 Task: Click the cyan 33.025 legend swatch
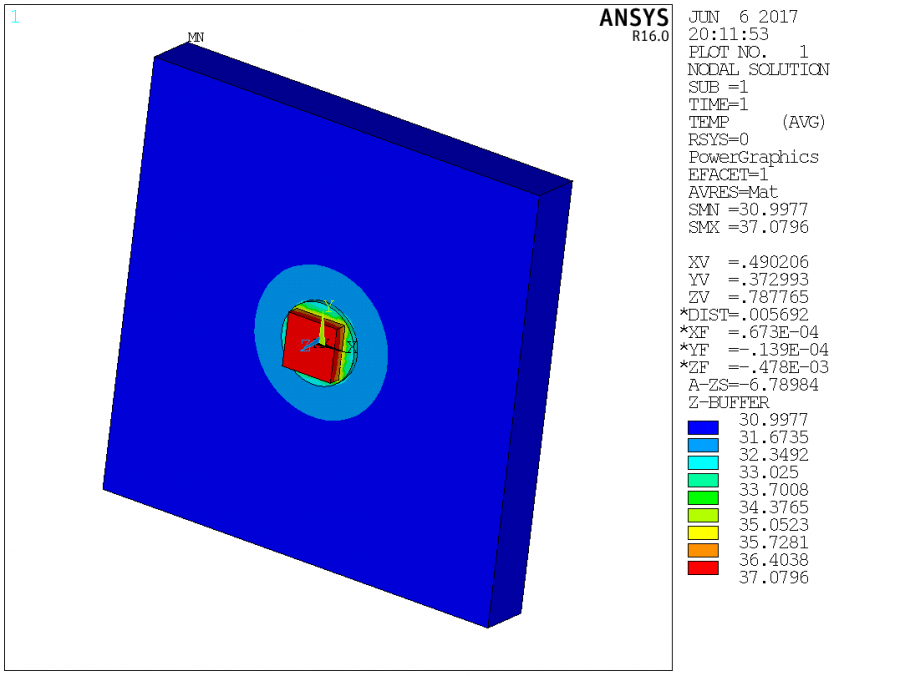[703, 463]
